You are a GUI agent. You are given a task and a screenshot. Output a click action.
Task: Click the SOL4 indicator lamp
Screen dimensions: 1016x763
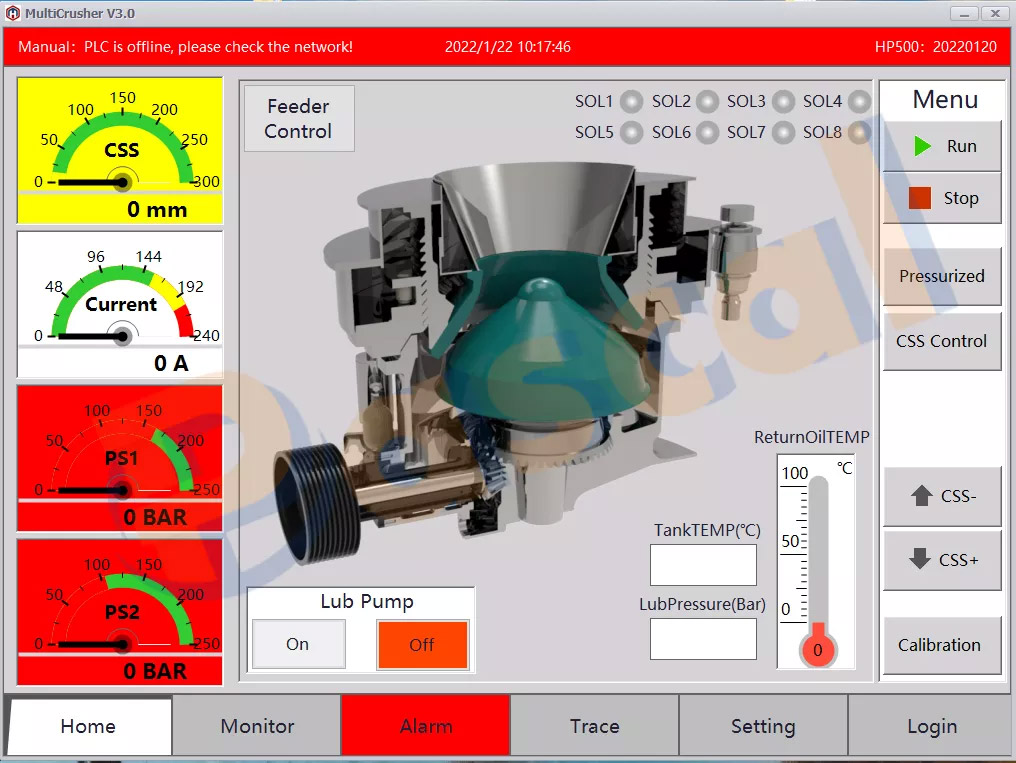coord(859,102)
